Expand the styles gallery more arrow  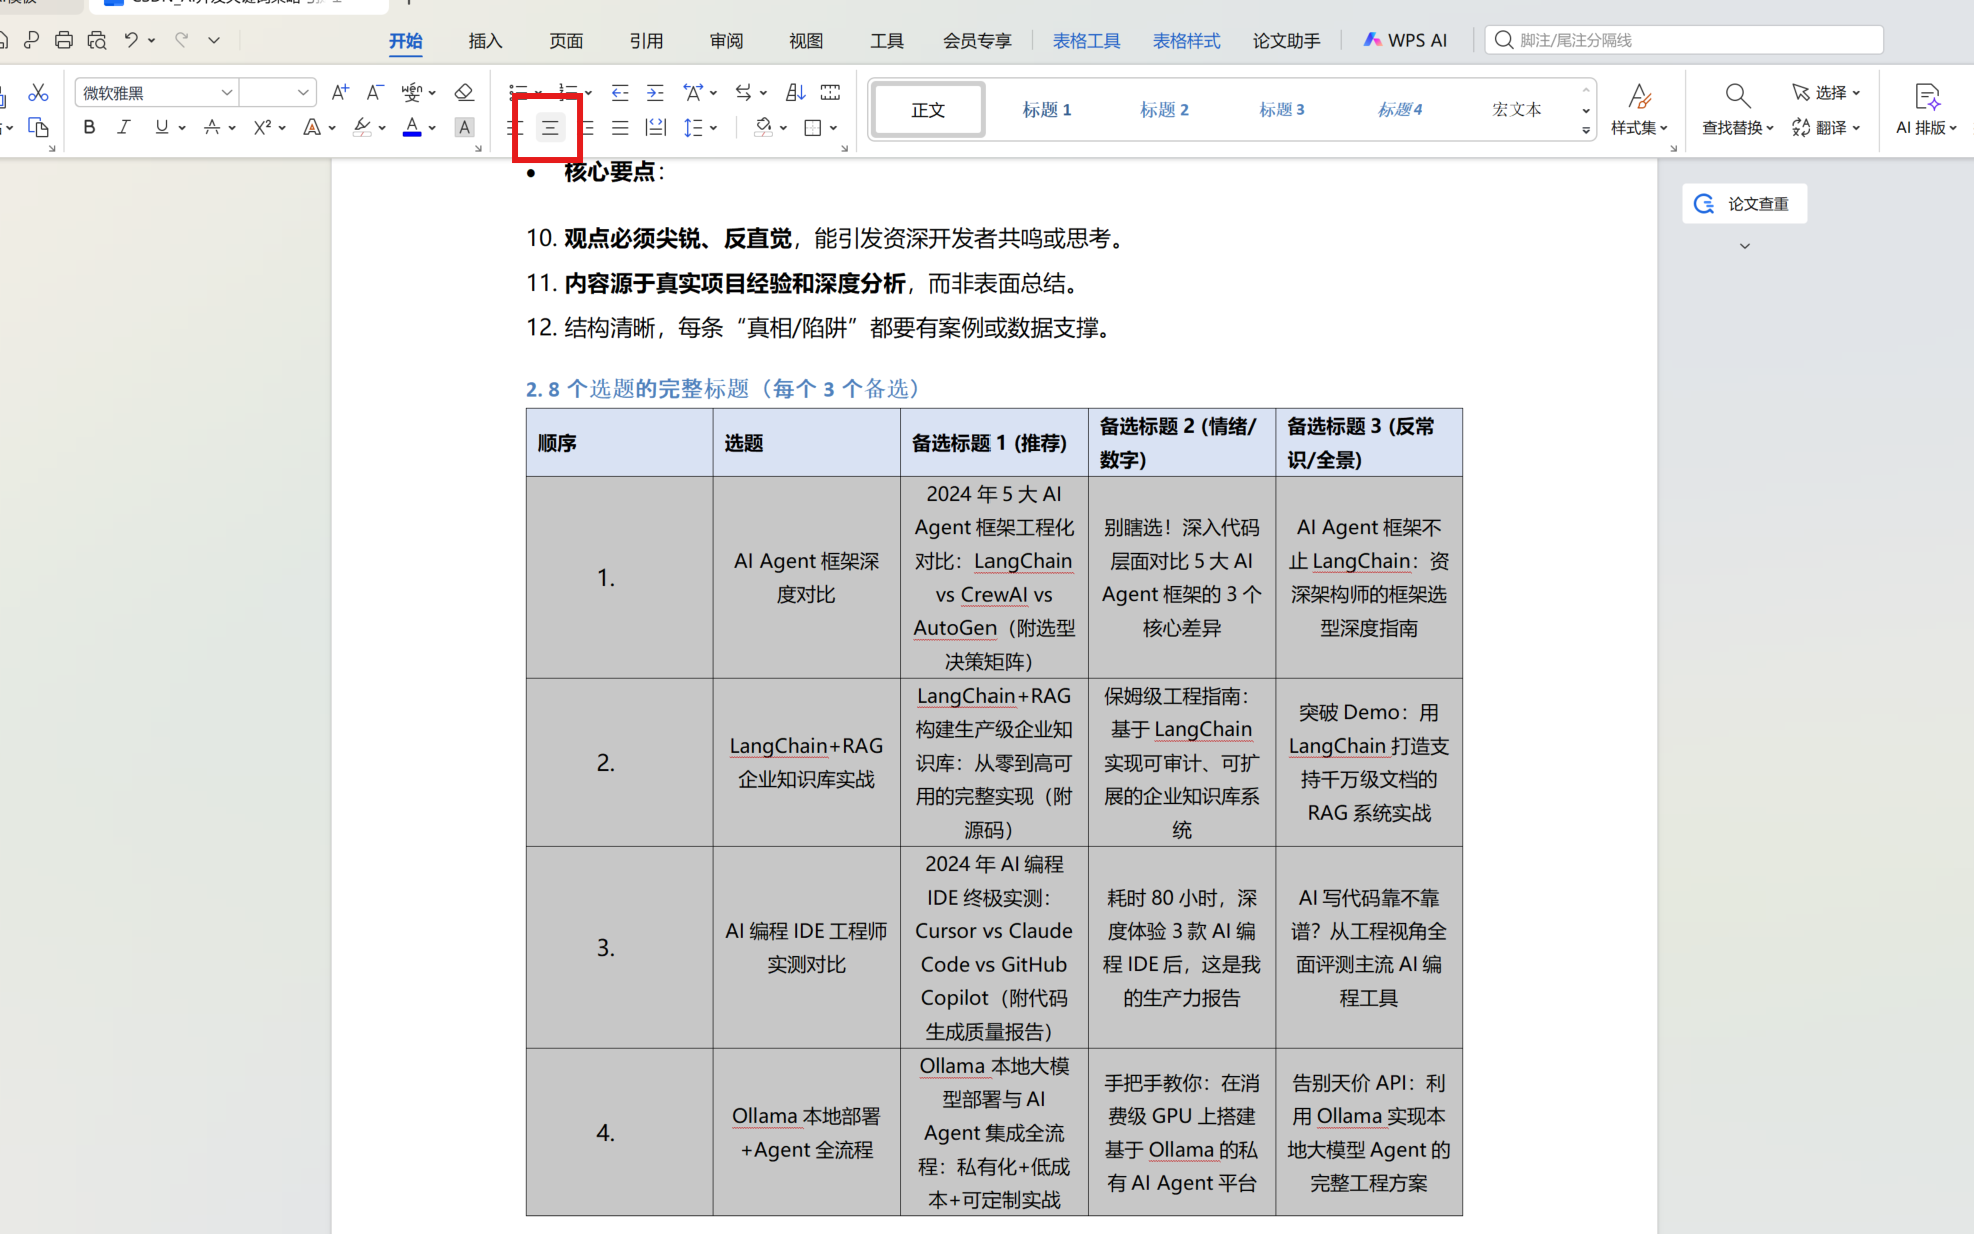click(1586, 131)
